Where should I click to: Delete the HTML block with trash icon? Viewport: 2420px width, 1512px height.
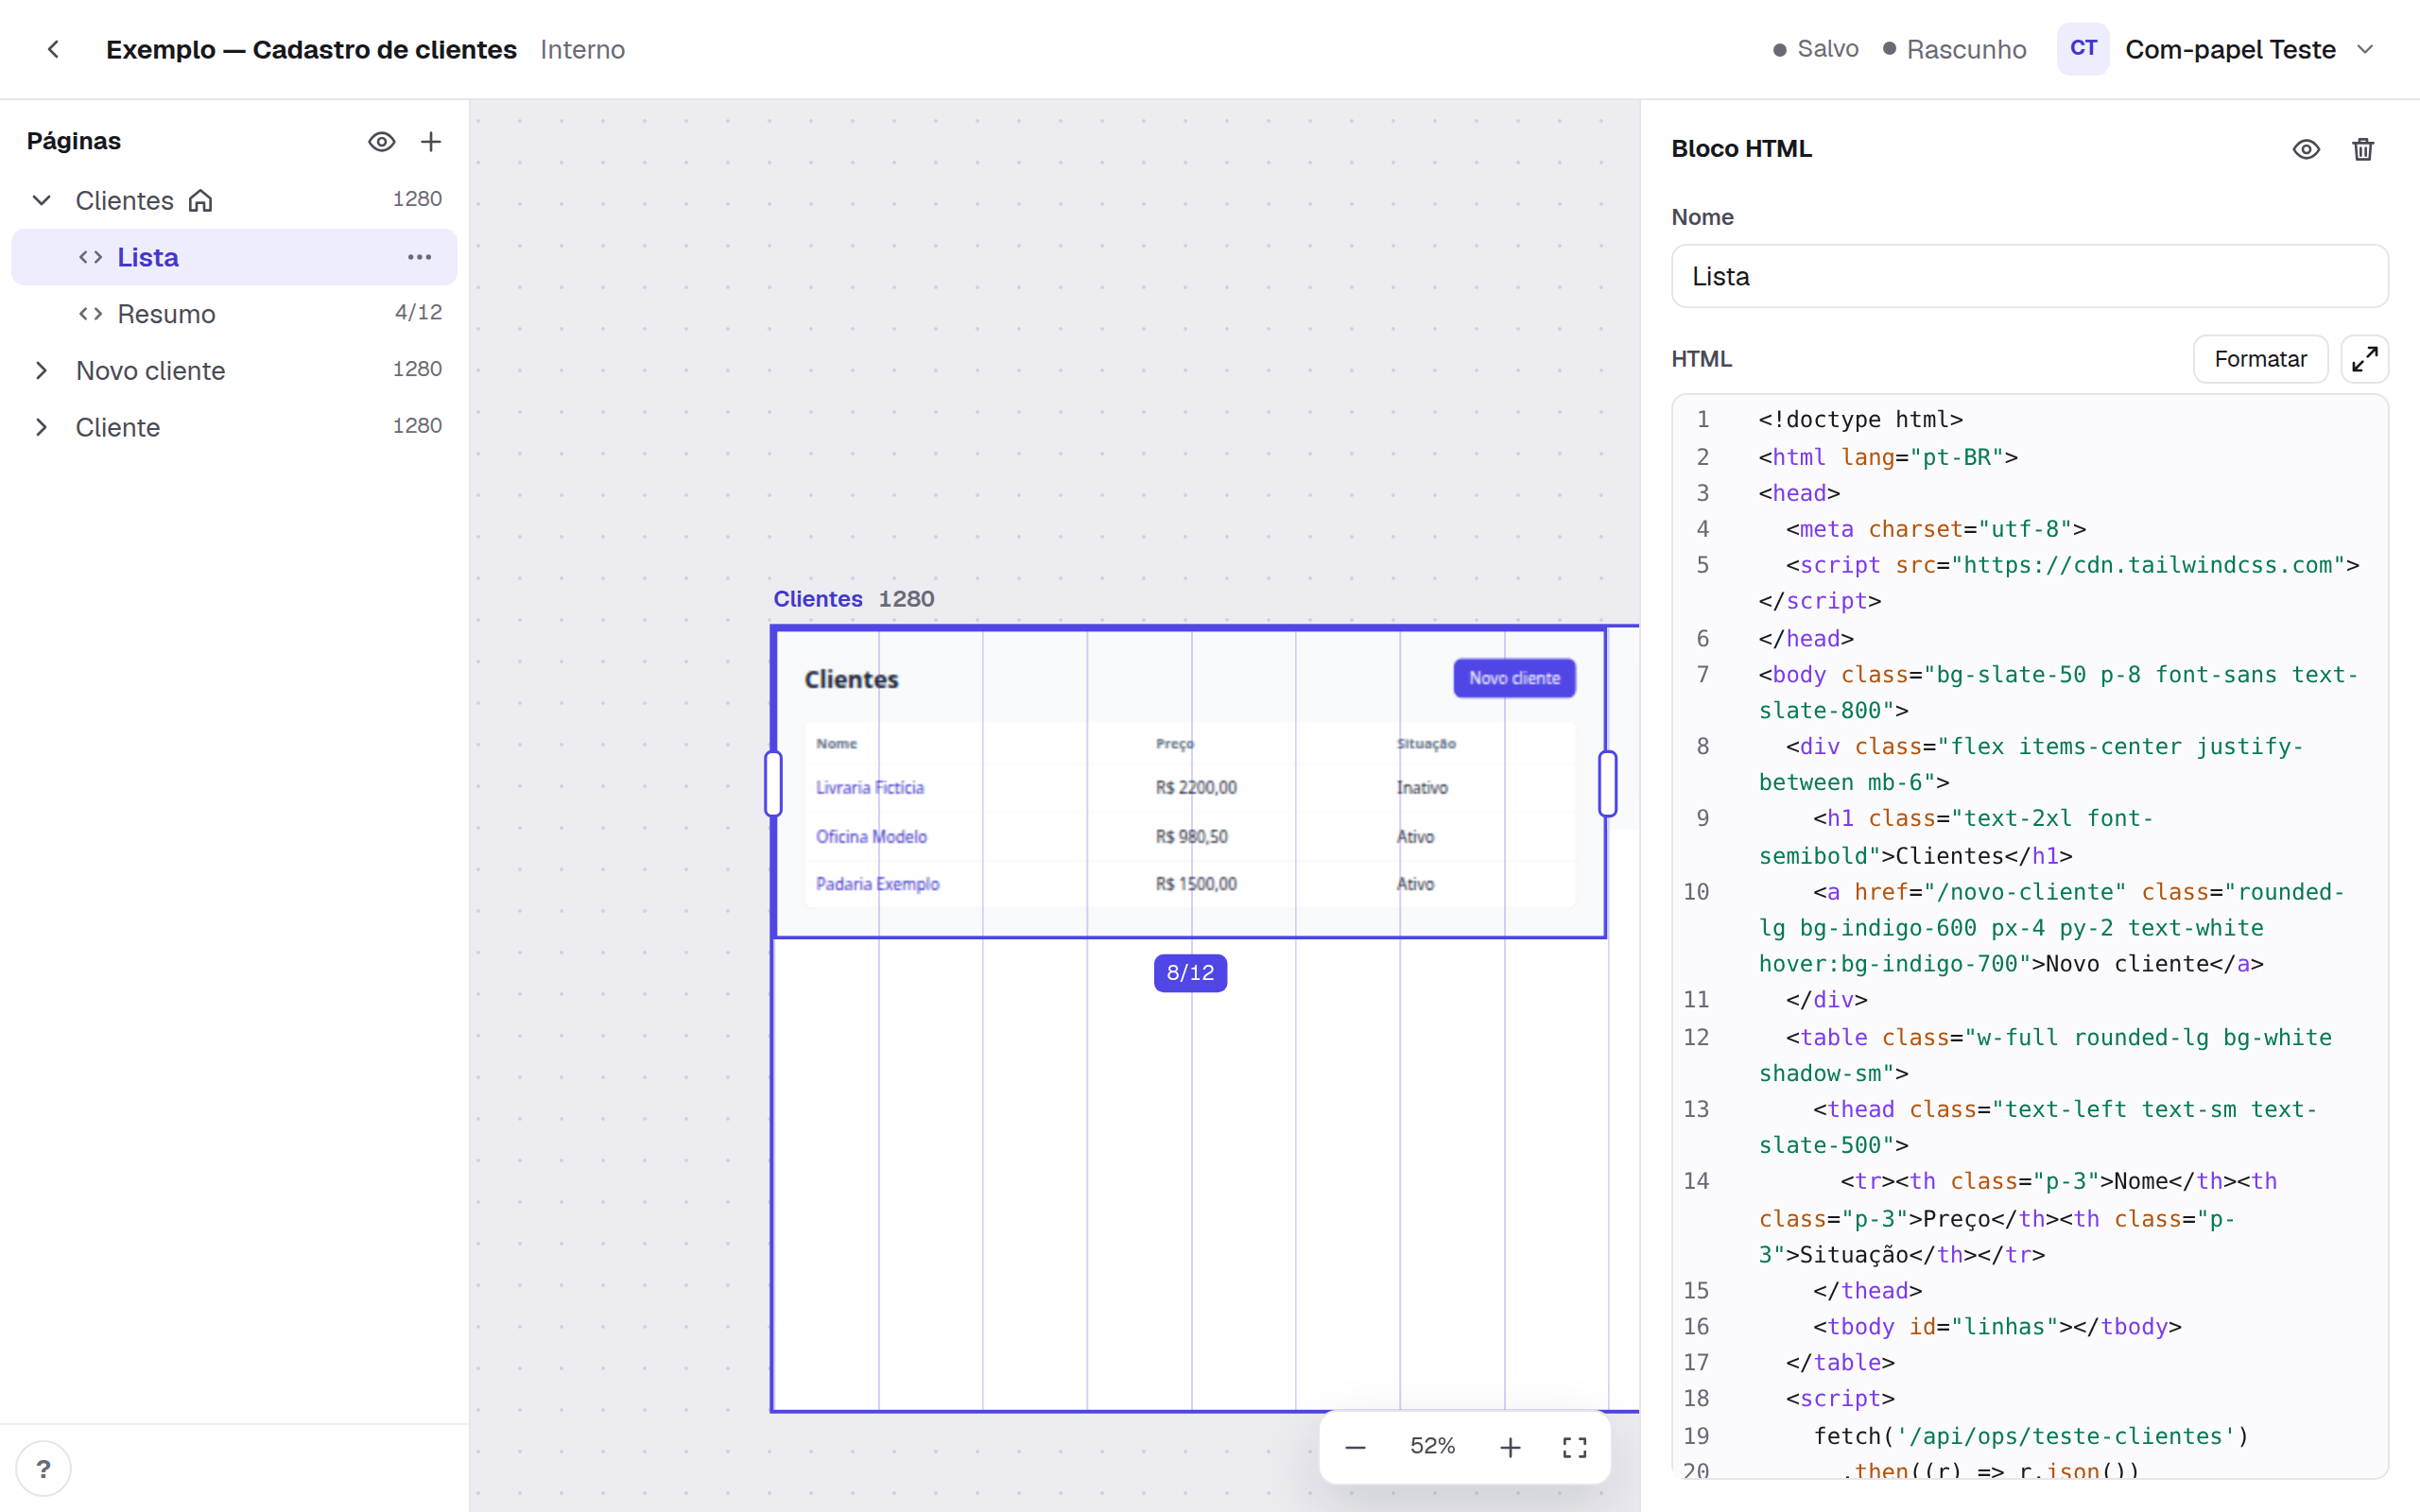(x=2363, y=149)
